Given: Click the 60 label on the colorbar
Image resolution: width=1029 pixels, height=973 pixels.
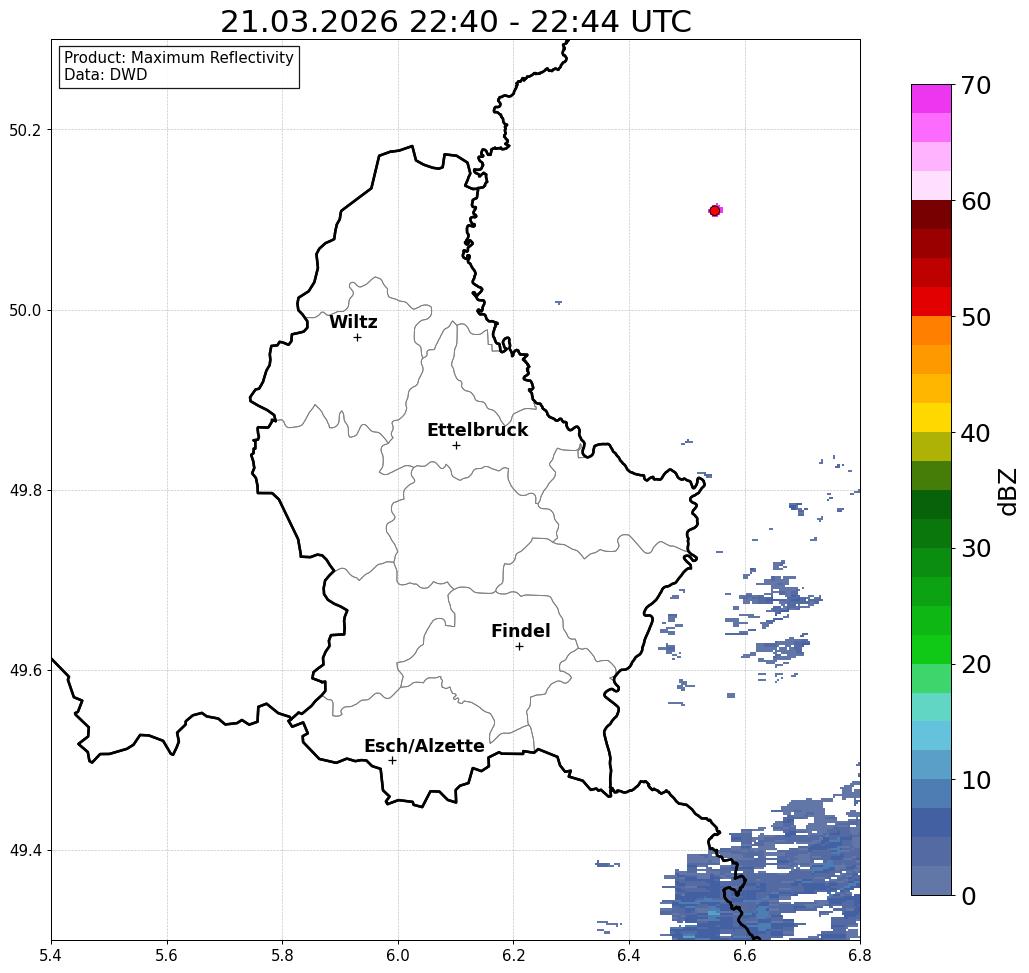Looking at the screenshot, I should pos(976,201).
